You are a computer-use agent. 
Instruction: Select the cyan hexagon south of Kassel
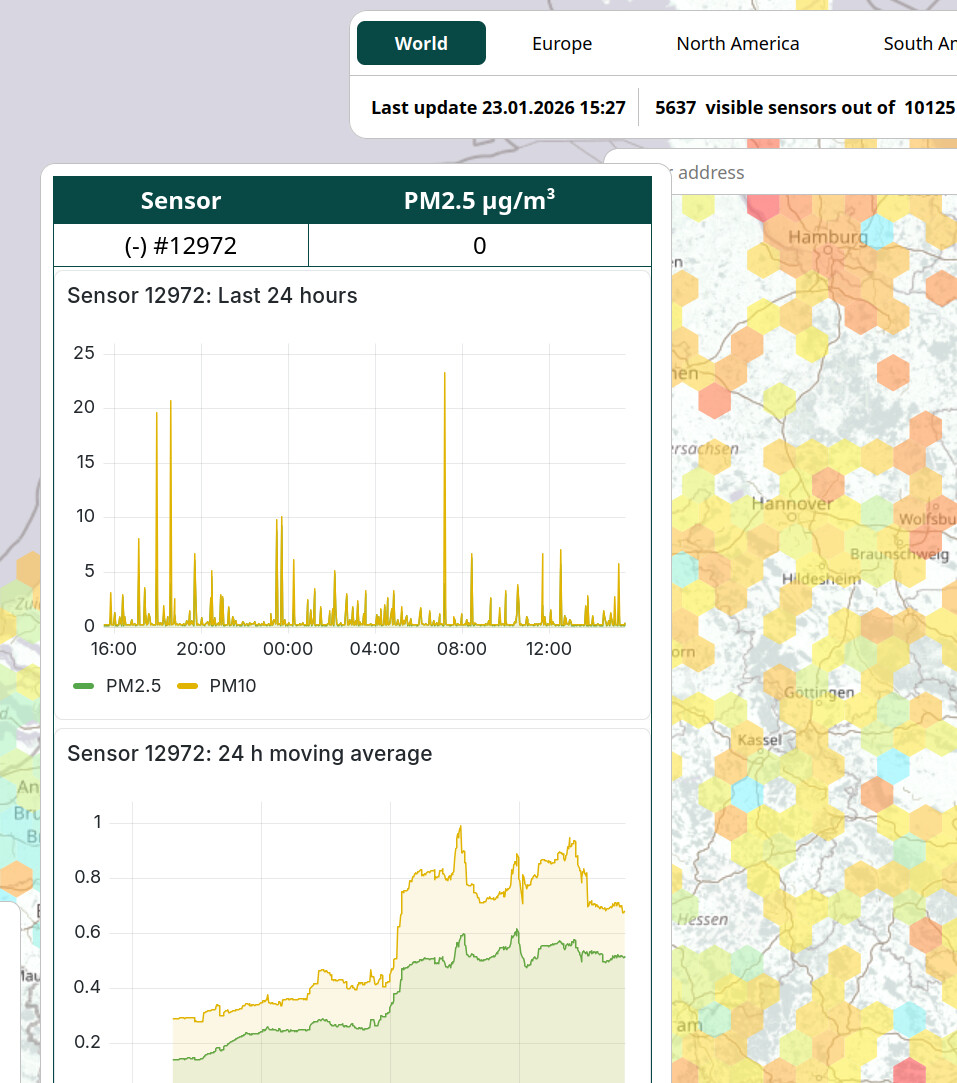pyautogui.click(x=746, y=794)
